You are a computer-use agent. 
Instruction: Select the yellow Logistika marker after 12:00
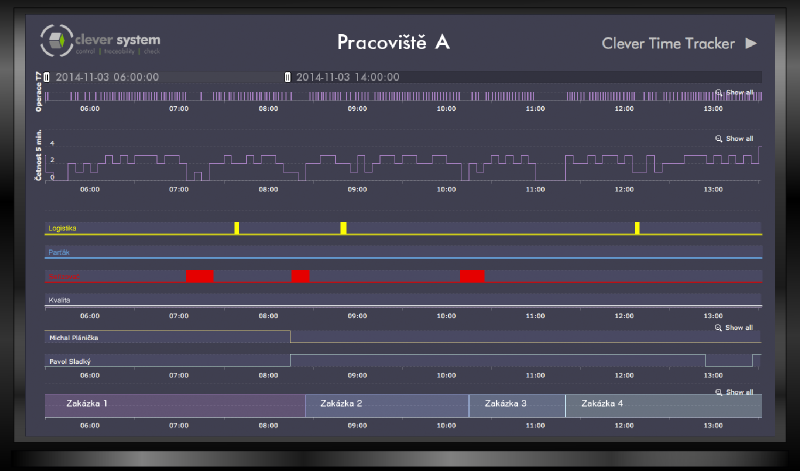pos(637,228)
